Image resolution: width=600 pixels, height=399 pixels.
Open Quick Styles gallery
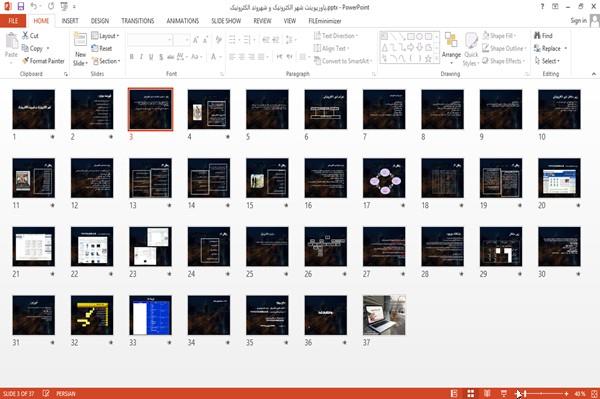[x=471, y=49]
